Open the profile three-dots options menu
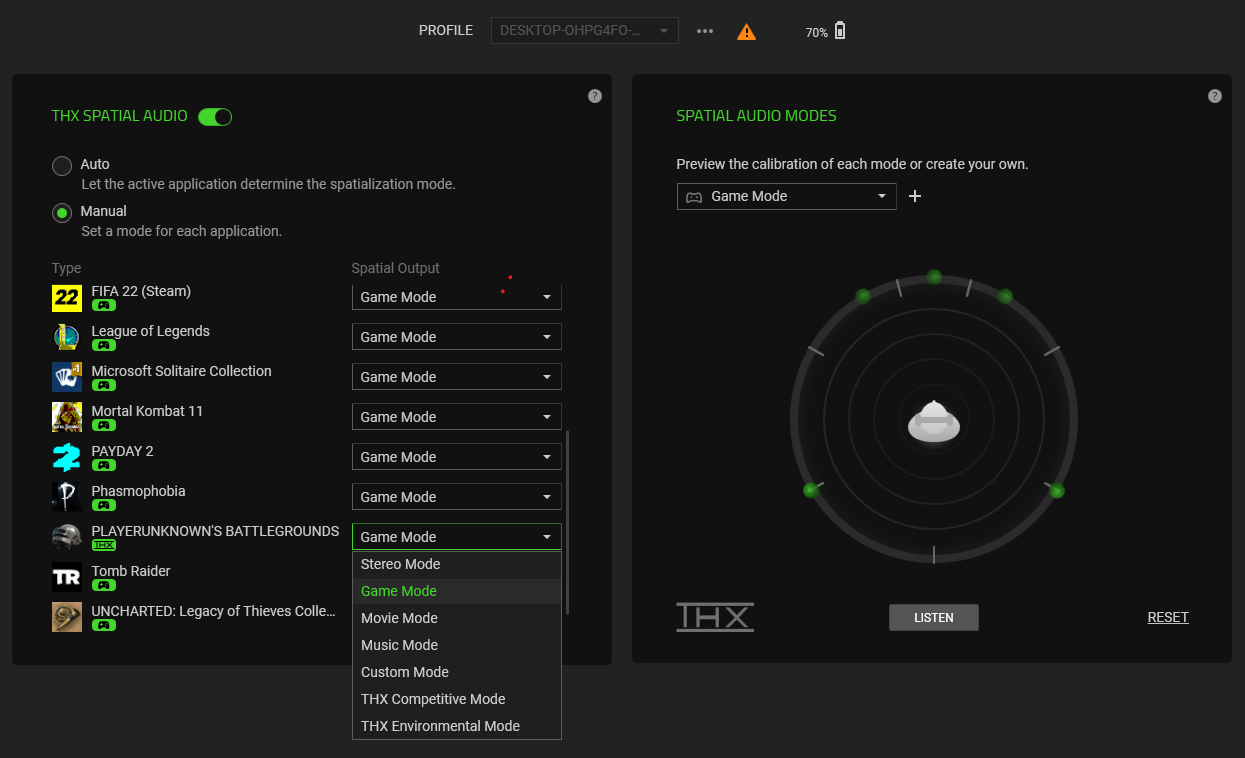The height and width of the screenshot is (758, 1245). pos(705,31)
